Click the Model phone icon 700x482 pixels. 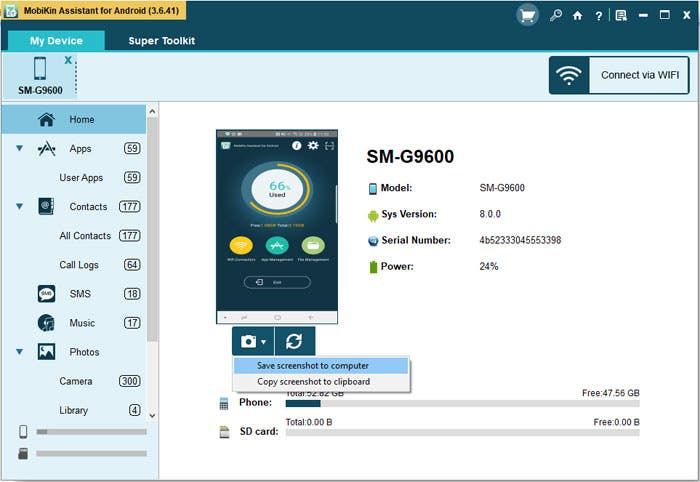click(373, 189)
